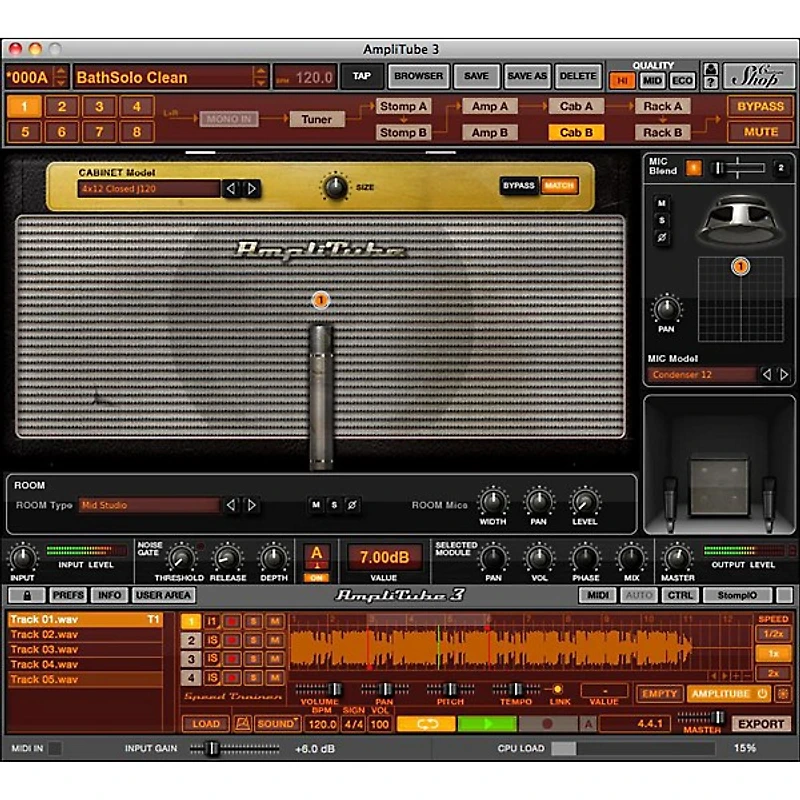The width and height of the screenshot is (800, 800).
Task: Set quality to ECO
Action: (x=682, y=81)
